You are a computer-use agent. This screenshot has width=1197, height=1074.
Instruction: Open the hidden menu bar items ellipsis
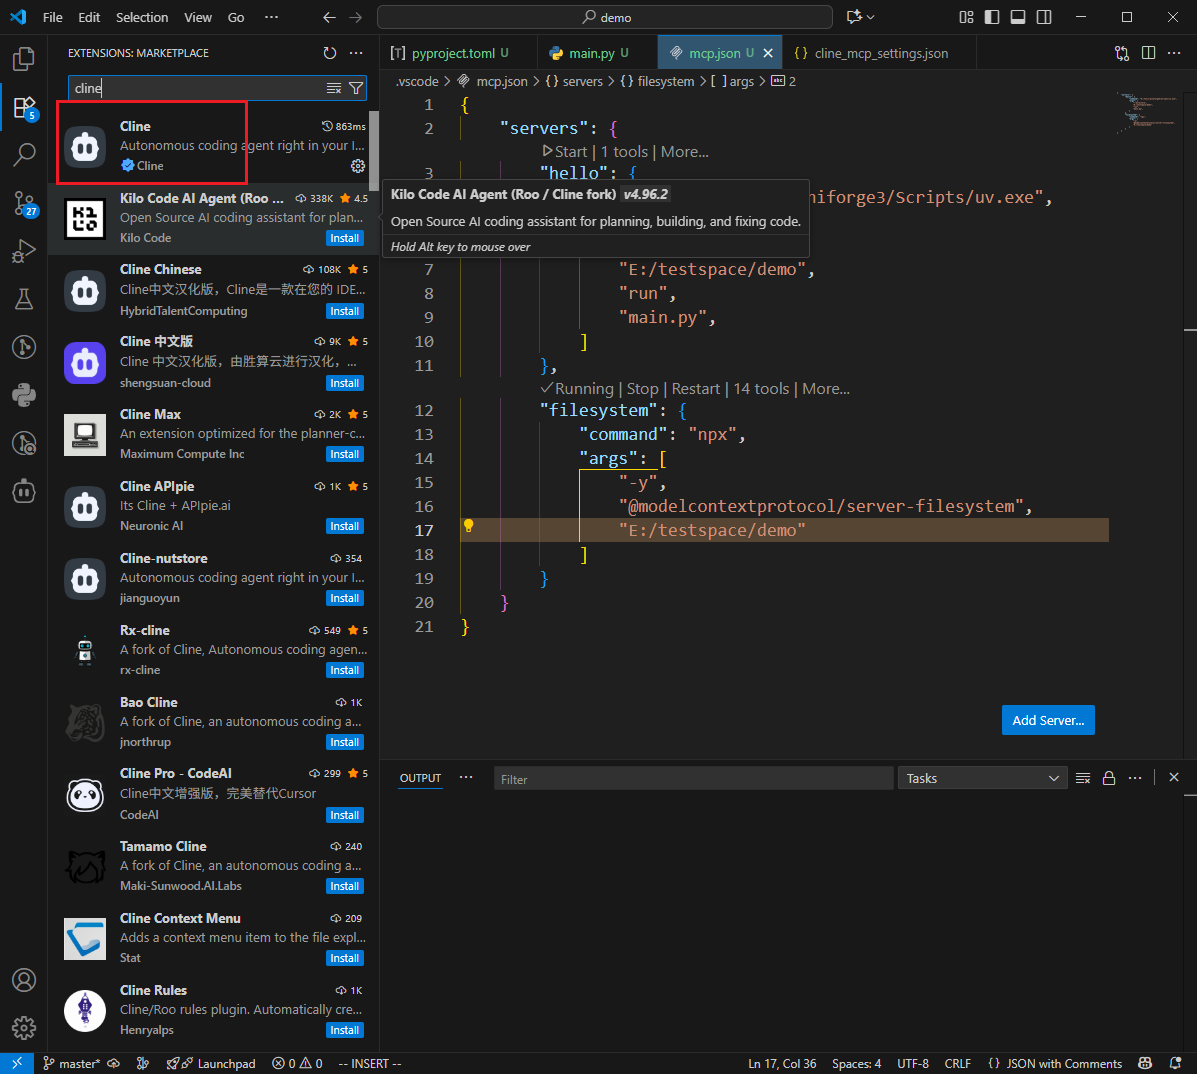click(271, 17)
